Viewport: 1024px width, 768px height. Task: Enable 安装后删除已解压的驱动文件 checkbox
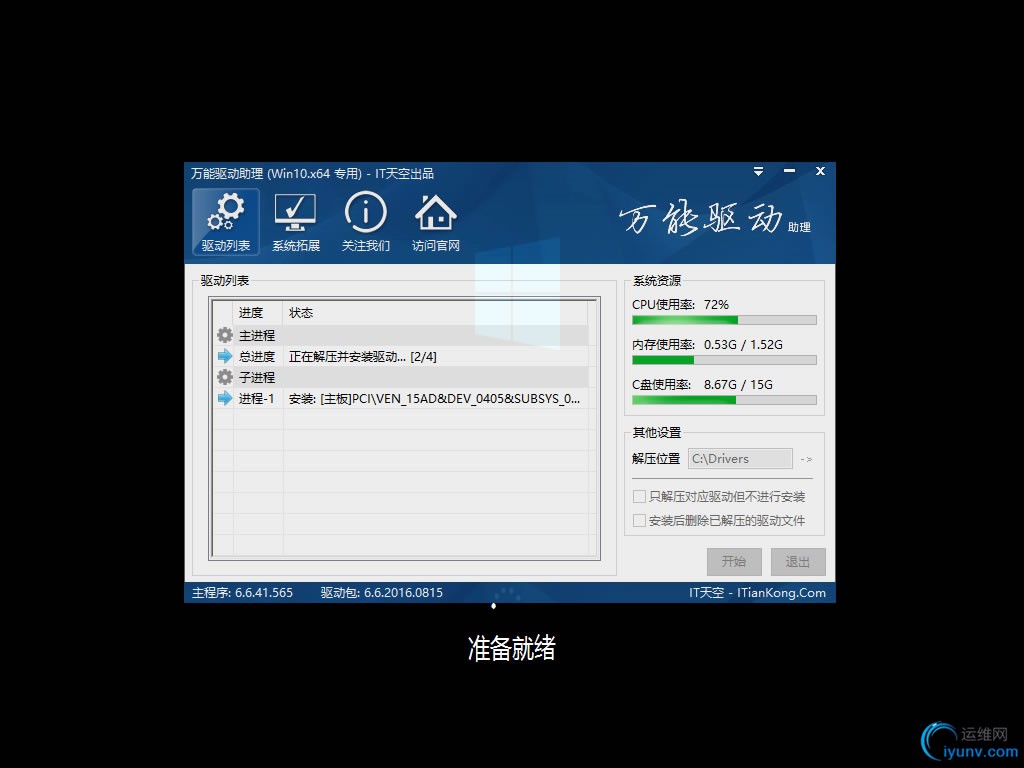coord(639,520)
